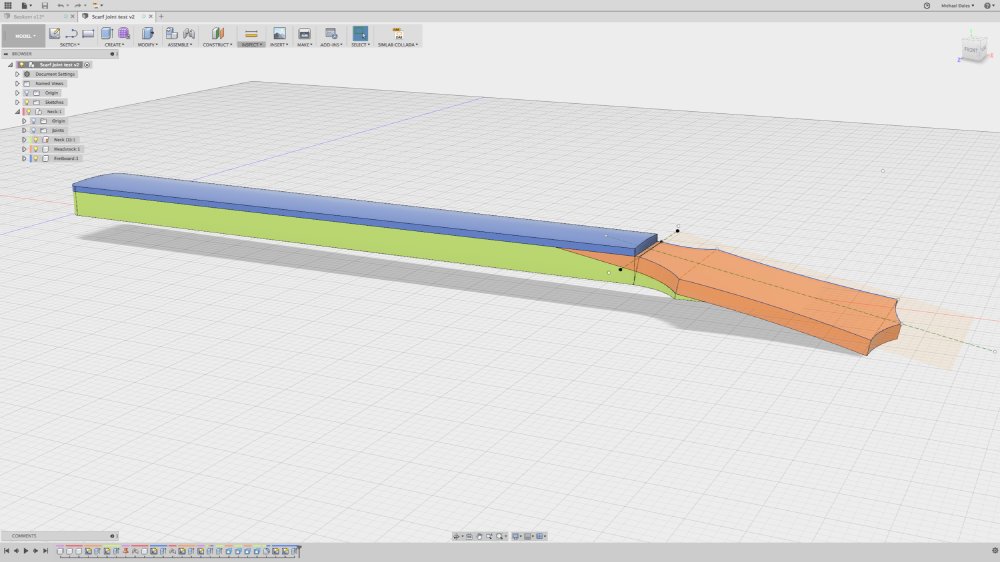
Task: Open the CONSTRUCT menu
Action: click(217, 45)
